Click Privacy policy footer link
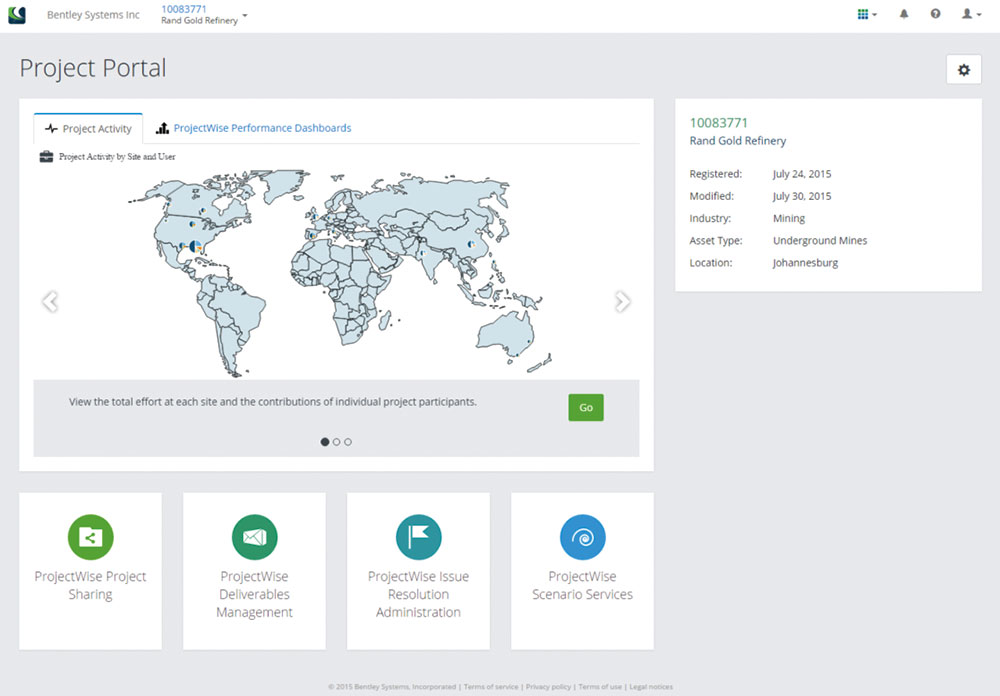This screenshot has height=696, width=1000. (548, 687)
